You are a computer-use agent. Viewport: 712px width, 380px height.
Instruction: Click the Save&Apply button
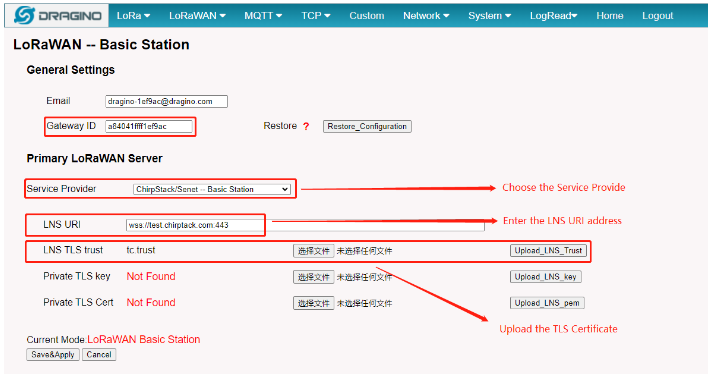click(53, 355)
